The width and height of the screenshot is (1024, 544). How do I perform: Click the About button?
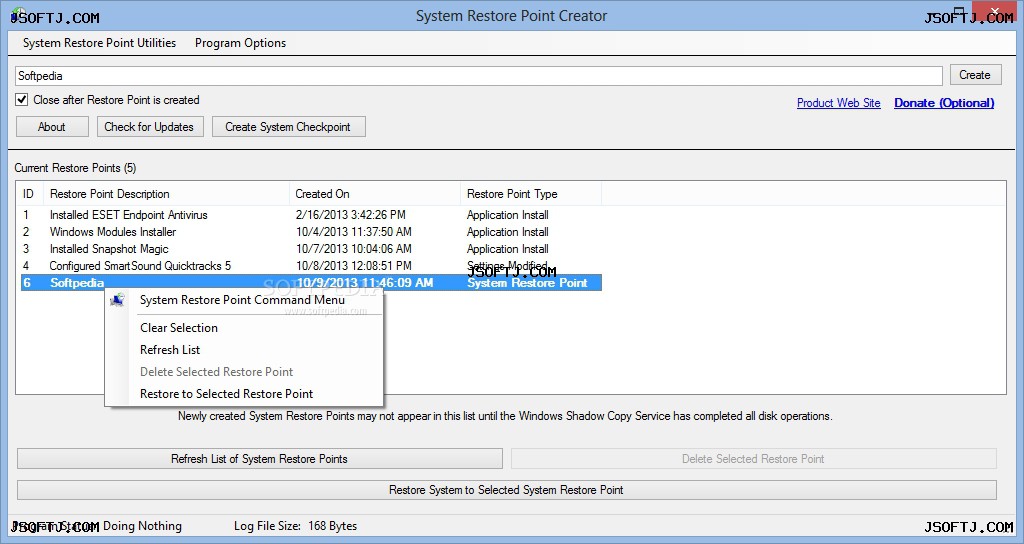coord(52,127)
